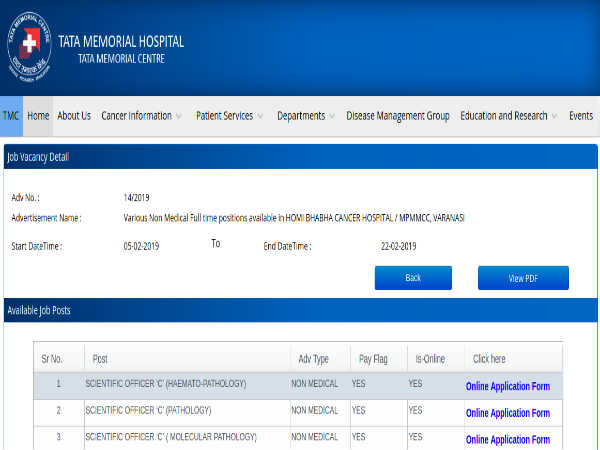Click the Post column header
The height and width of the screenshot is (450, 600).
coord(101,358)
